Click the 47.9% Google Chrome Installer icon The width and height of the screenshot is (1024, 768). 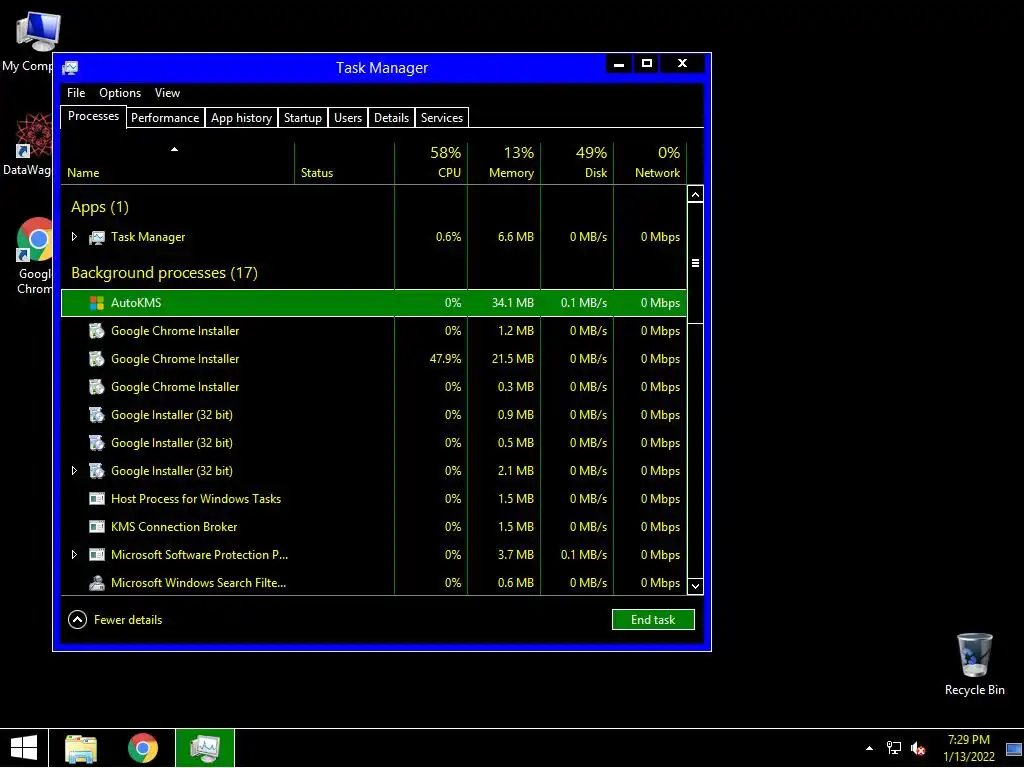pos(97,359)
